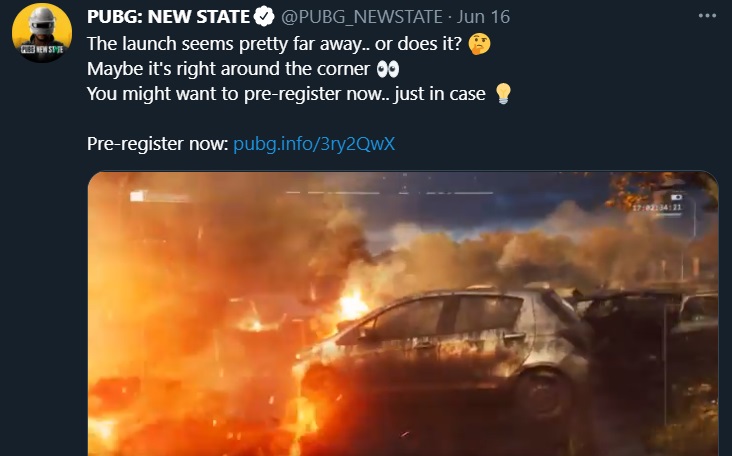The width and height of the screenshot is (732, 456).
Task: Click the white recording indicator in video
Action: 137,196
